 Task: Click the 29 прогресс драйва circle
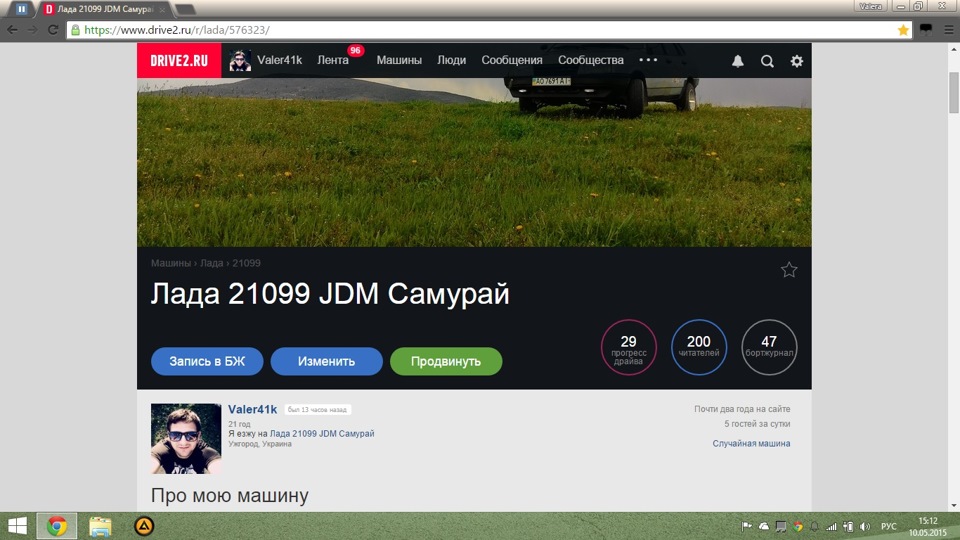(629, 347)
